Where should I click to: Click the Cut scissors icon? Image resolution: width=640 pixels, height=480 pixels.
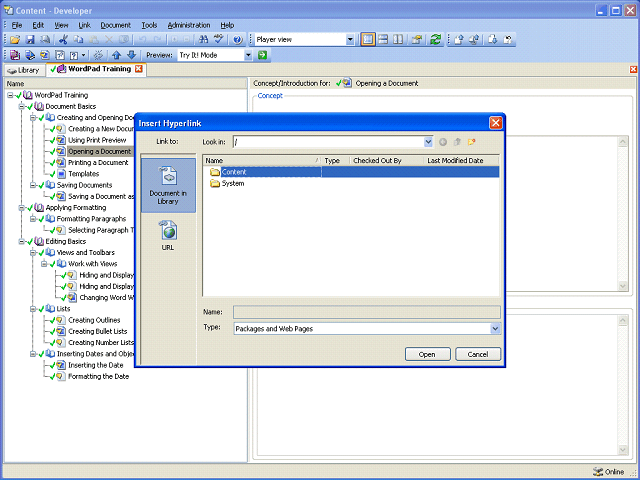coord(63,40)
